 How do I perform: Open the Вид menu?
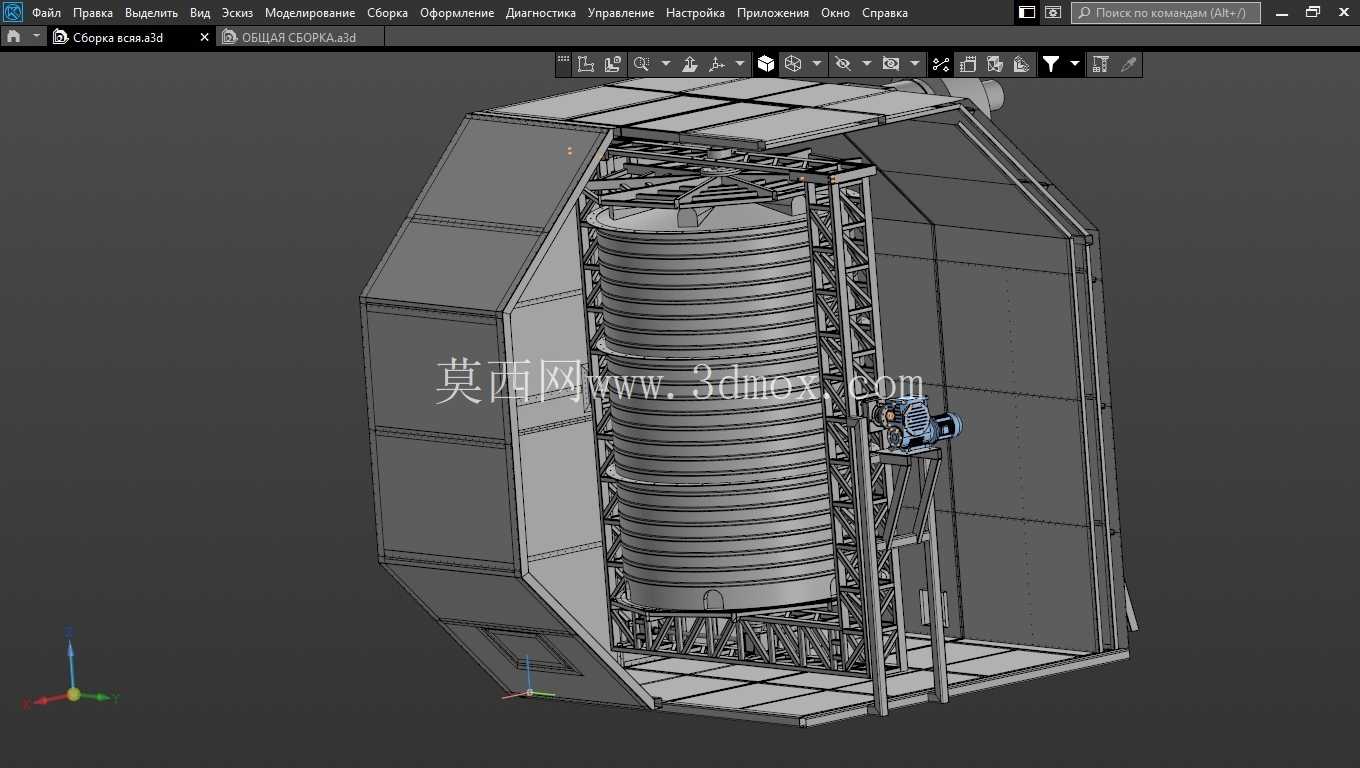pos(200,13)
